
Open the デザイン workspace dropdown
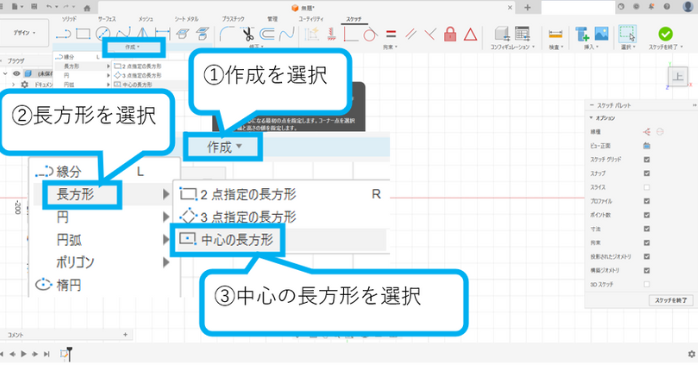tap(24, 33)
